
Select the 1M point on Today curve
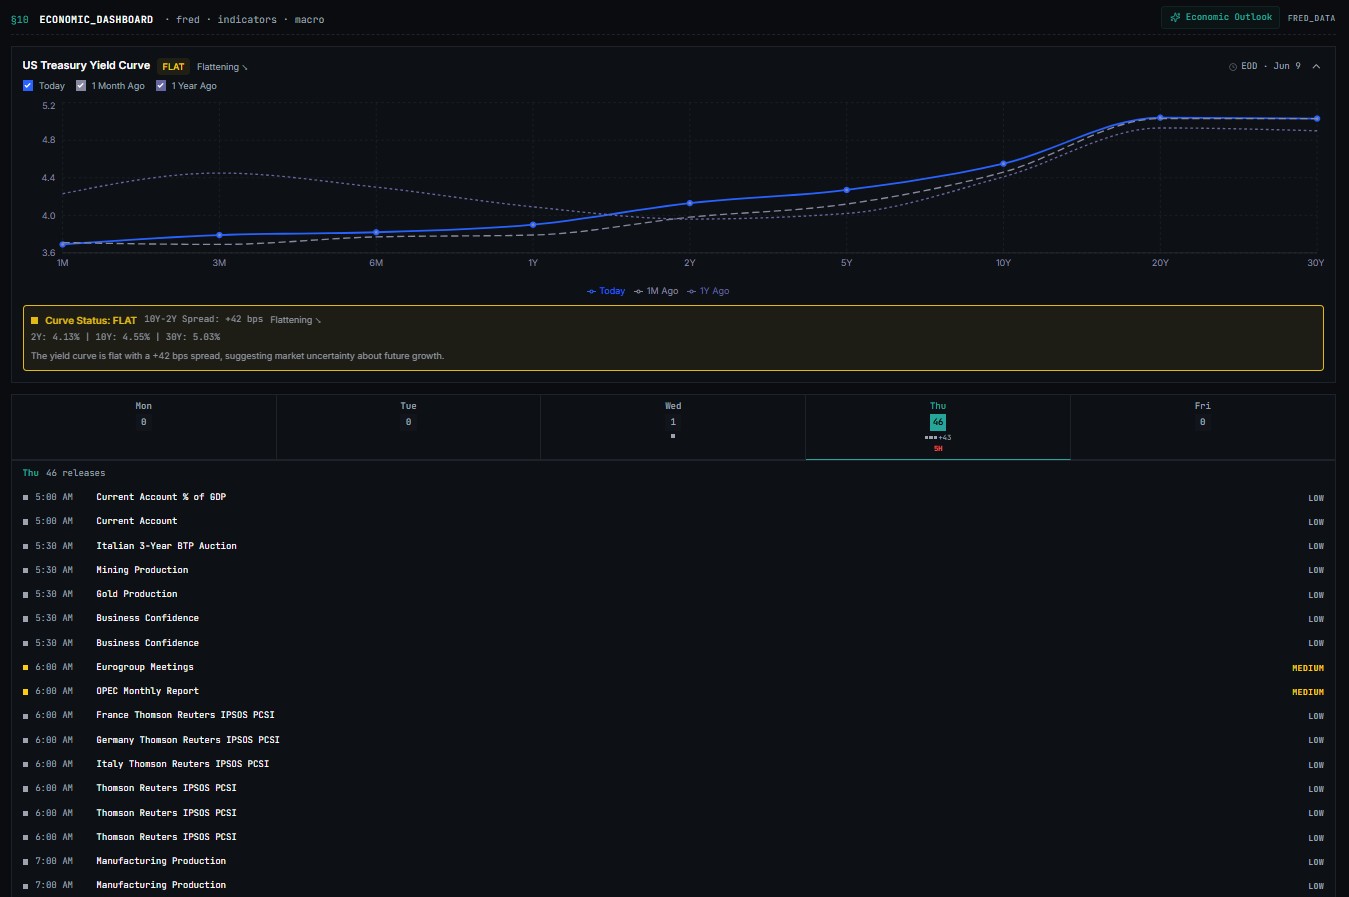coord(63,244)
